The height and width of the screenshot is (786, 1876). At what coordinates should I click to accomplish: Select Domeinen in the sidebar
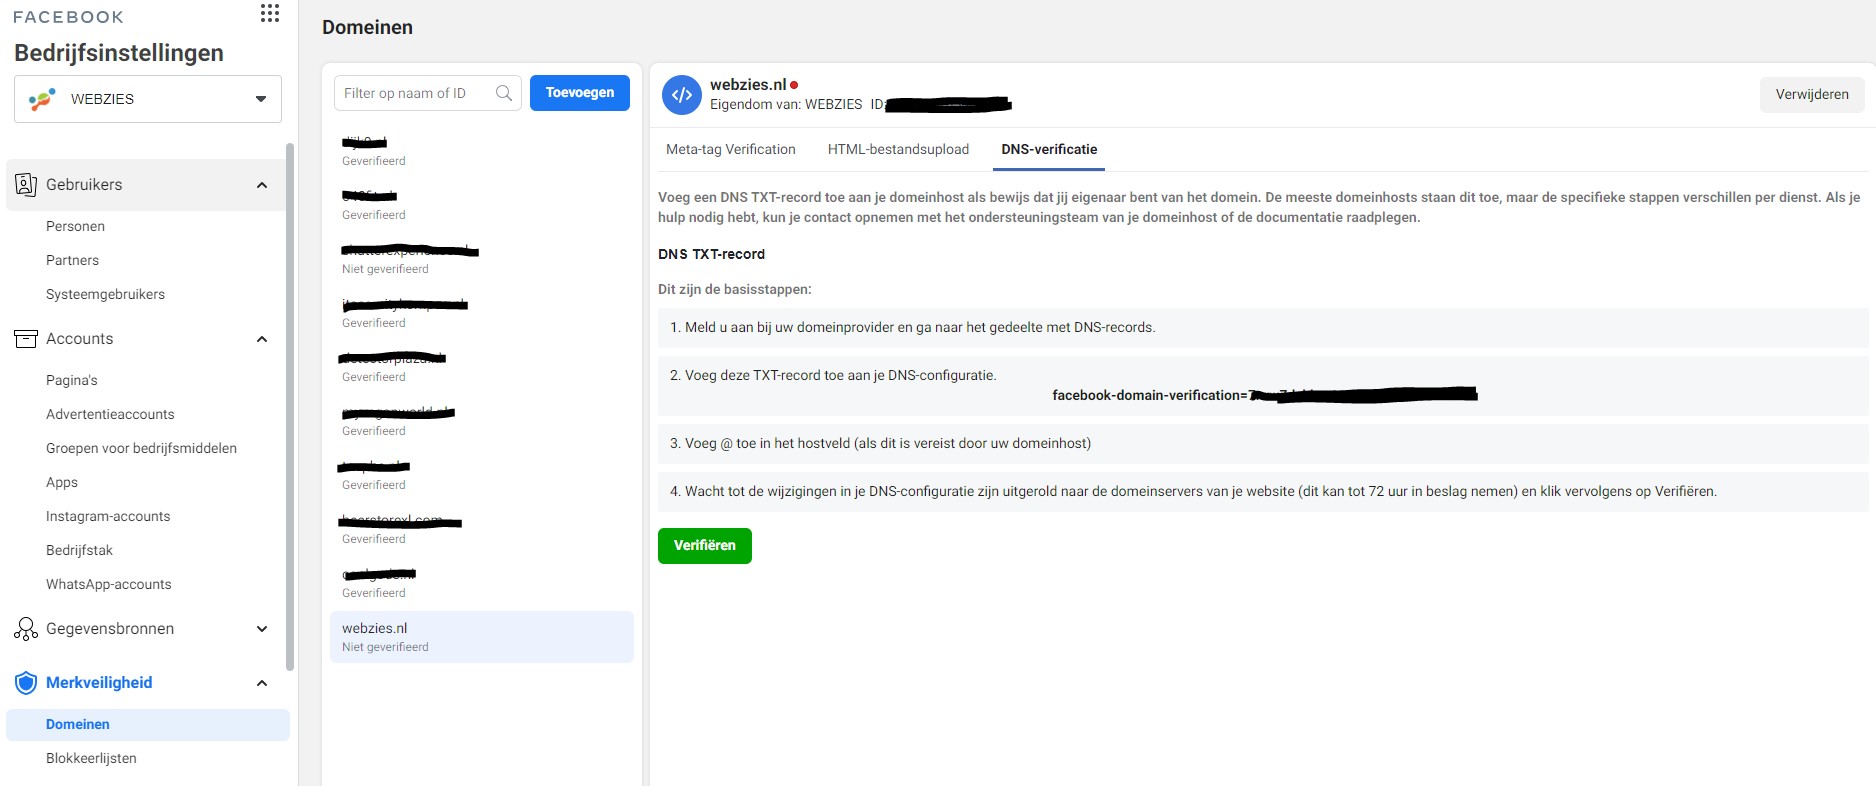coord(148,725)
